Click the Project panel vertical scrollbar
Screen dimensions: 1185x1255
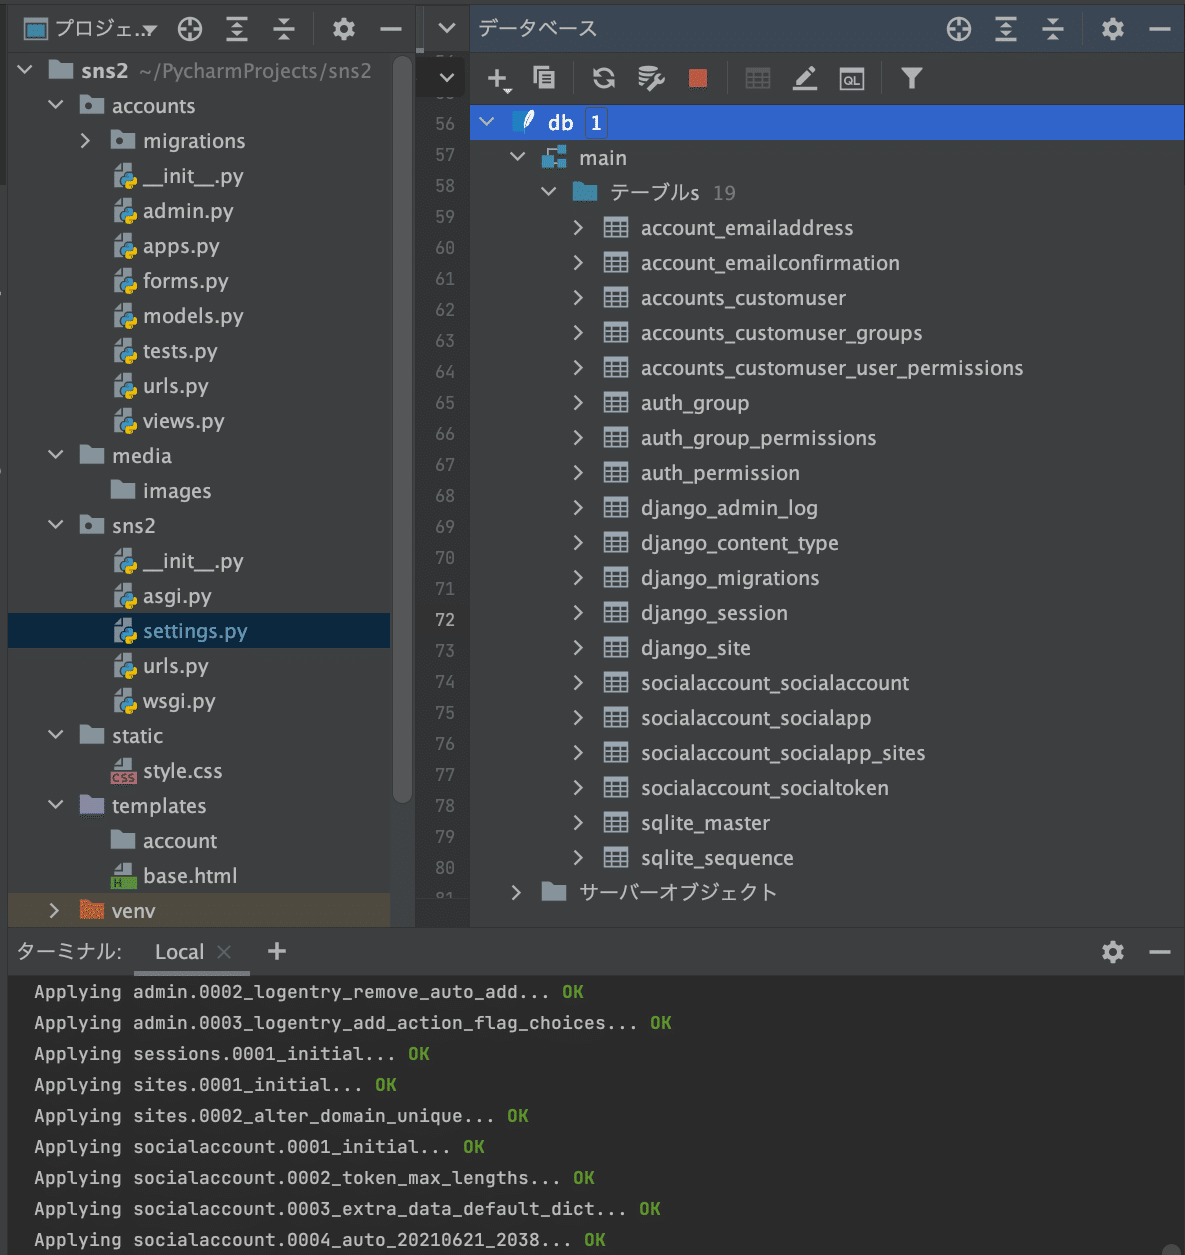pyautogui.click(x=402, y=430)
